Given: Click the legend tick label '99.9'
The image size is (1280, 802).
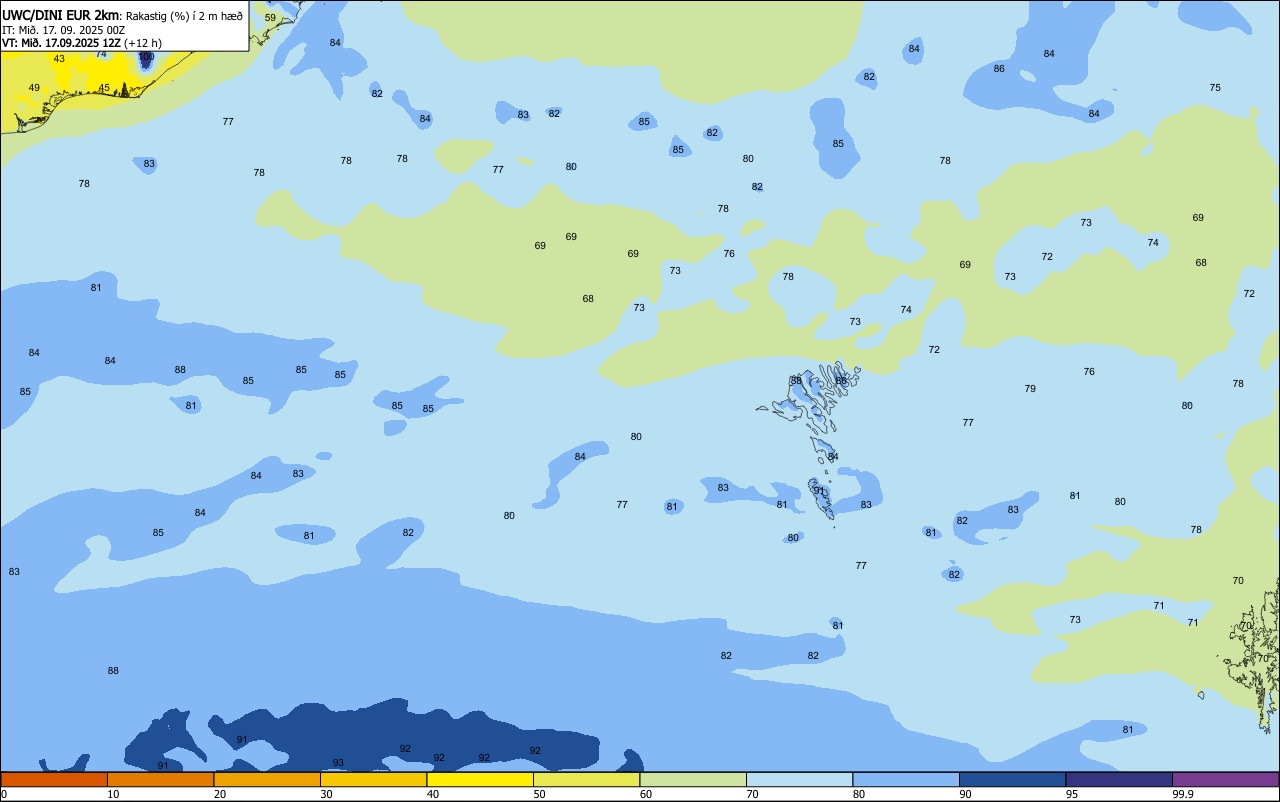Looking at the screenshot, I should [x=1182, y=794].
